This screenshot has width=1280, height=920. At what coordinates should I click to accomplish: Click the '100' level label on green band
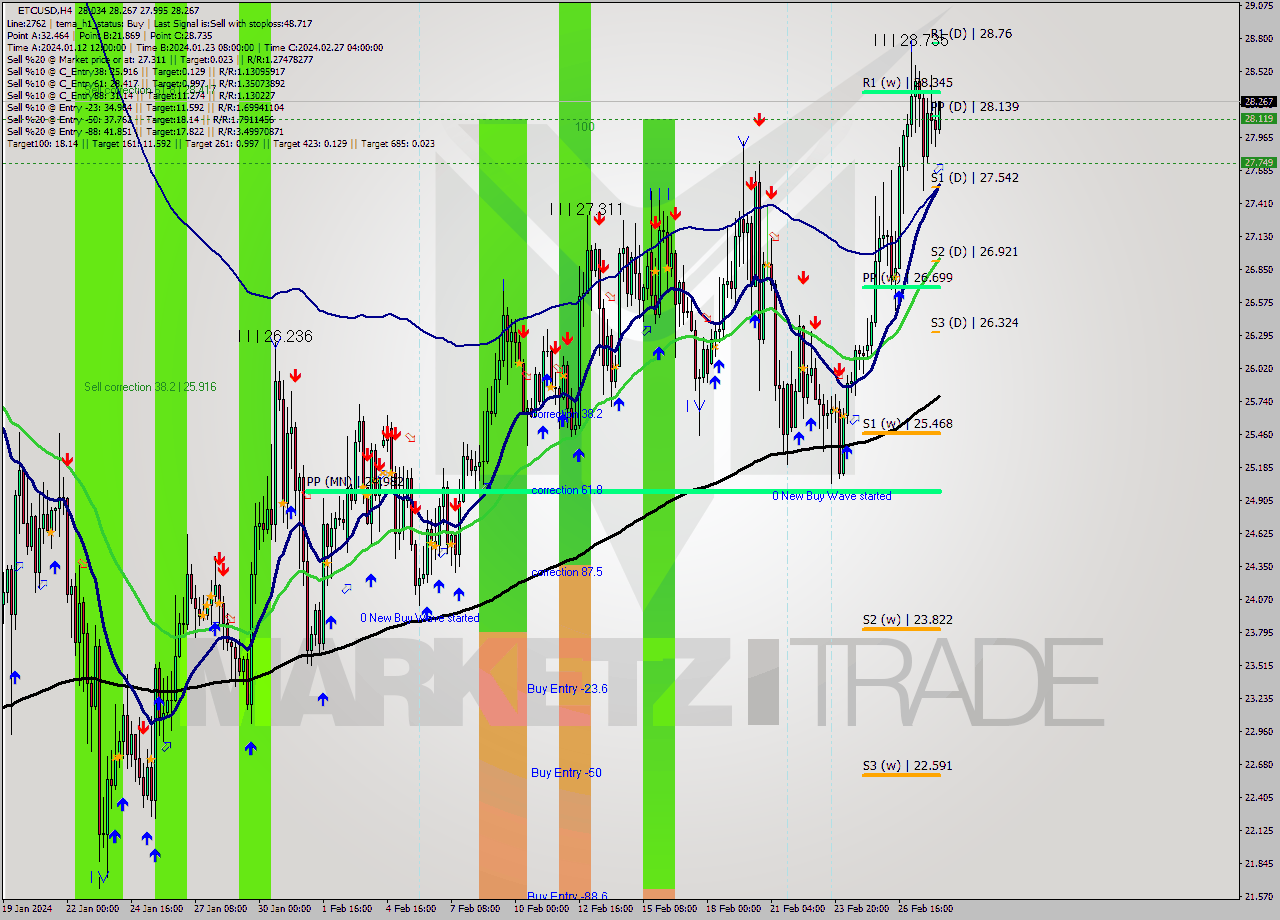pyautogui.click(x=584, y=127)
